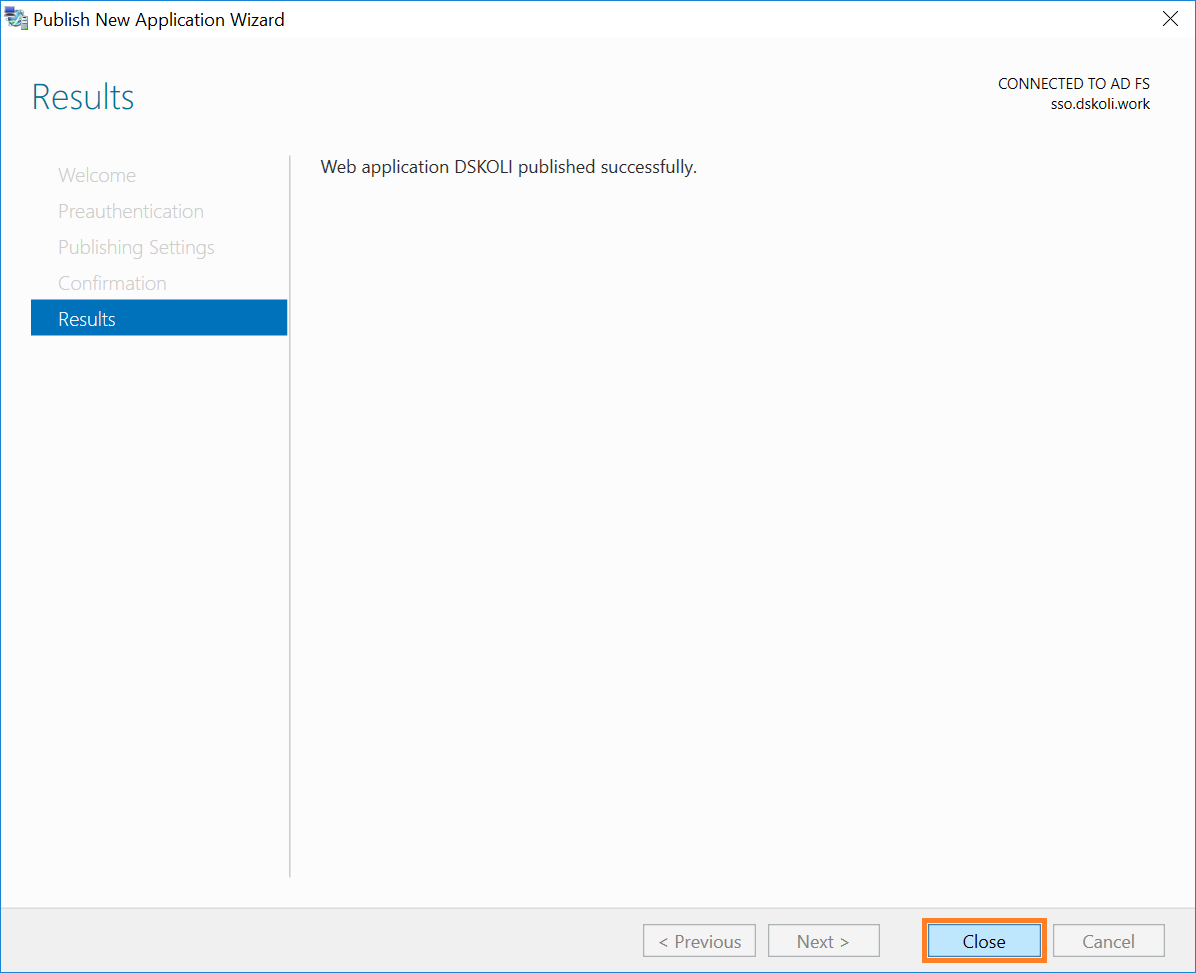Click the wizard application icon in title bar

[x=16, y=19]
